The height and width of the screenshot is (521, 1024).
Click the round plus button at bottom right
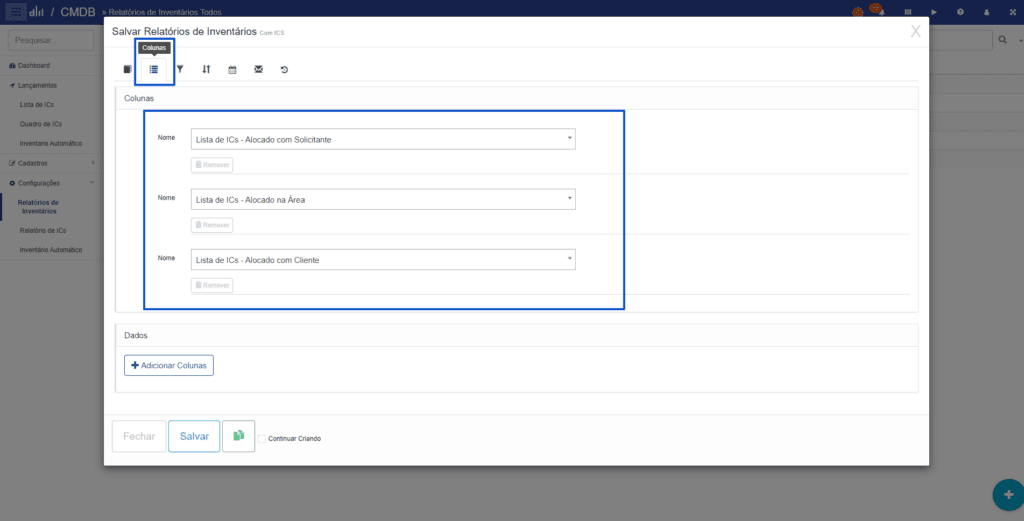pyautogui.click(x=1008, y=494)
